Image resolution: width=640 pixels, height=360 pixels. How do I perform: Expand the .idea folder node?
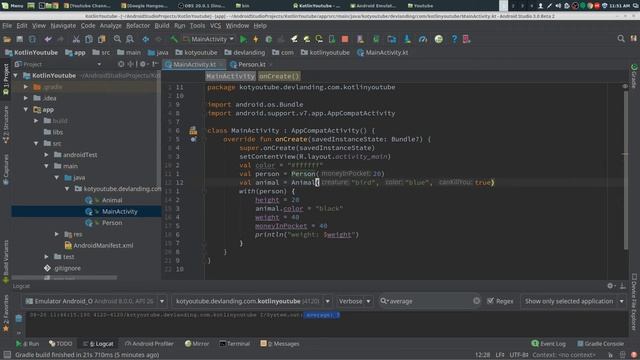click(26, 98)
